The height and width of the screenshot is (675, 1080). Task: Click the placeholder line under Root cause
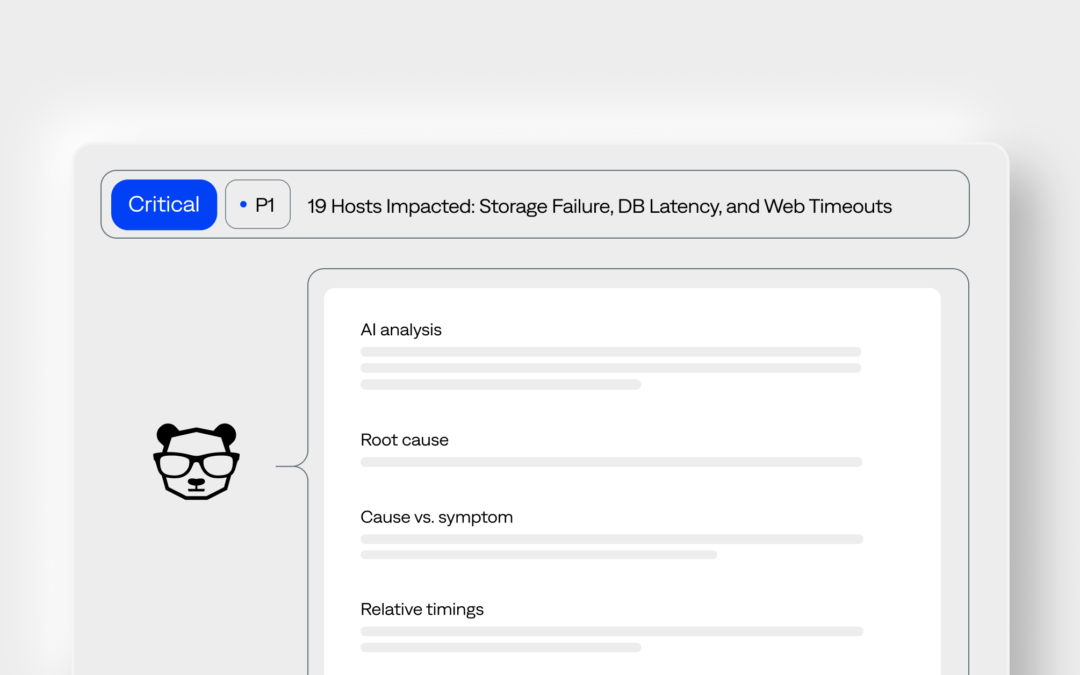click(612, 462)
